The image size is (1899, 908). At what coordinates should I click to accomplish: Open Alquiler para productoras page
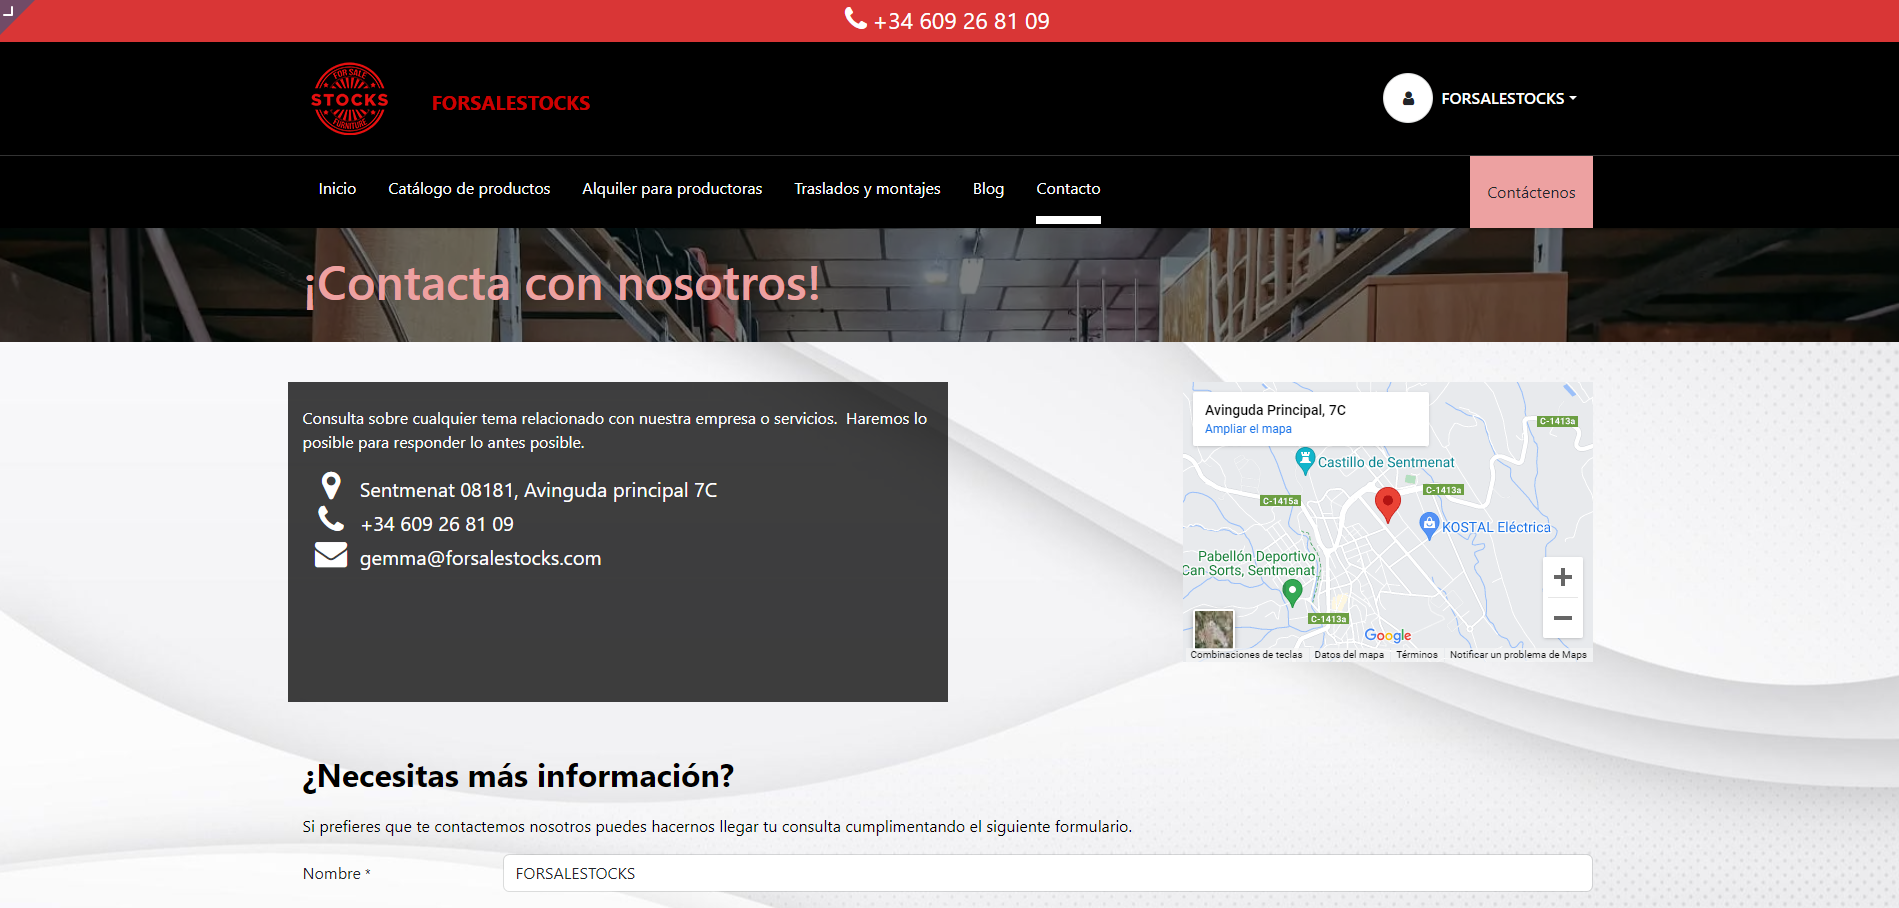pos(672,188)
